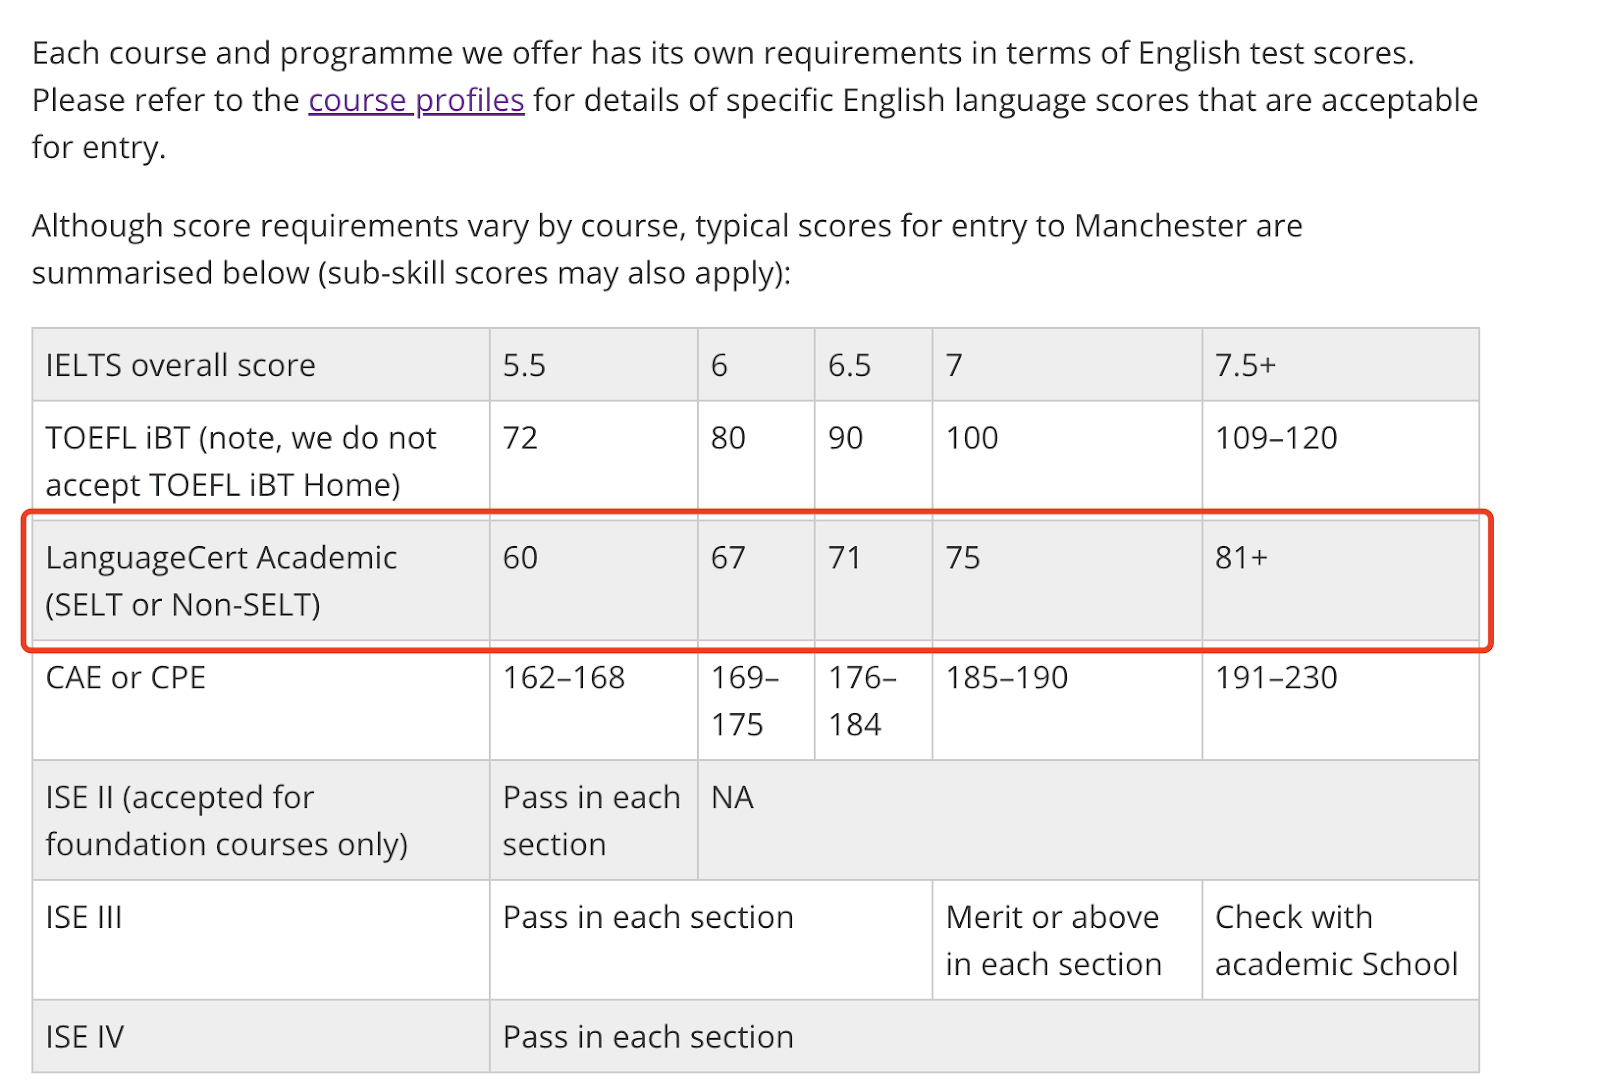Click the IELTS 7.5+ column header

click(x=1340, y=365)
